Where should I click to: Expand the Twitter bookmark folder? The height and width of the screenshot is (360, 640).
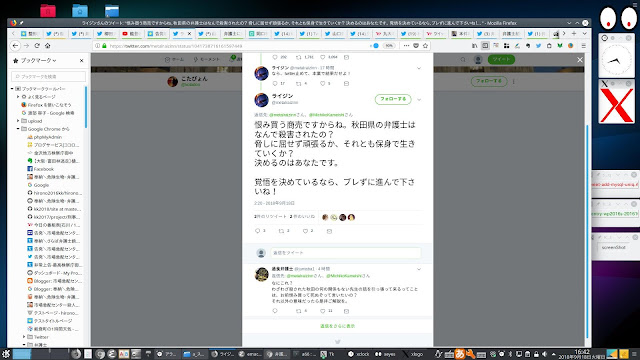pyautogui.click(x=24, y=337)
